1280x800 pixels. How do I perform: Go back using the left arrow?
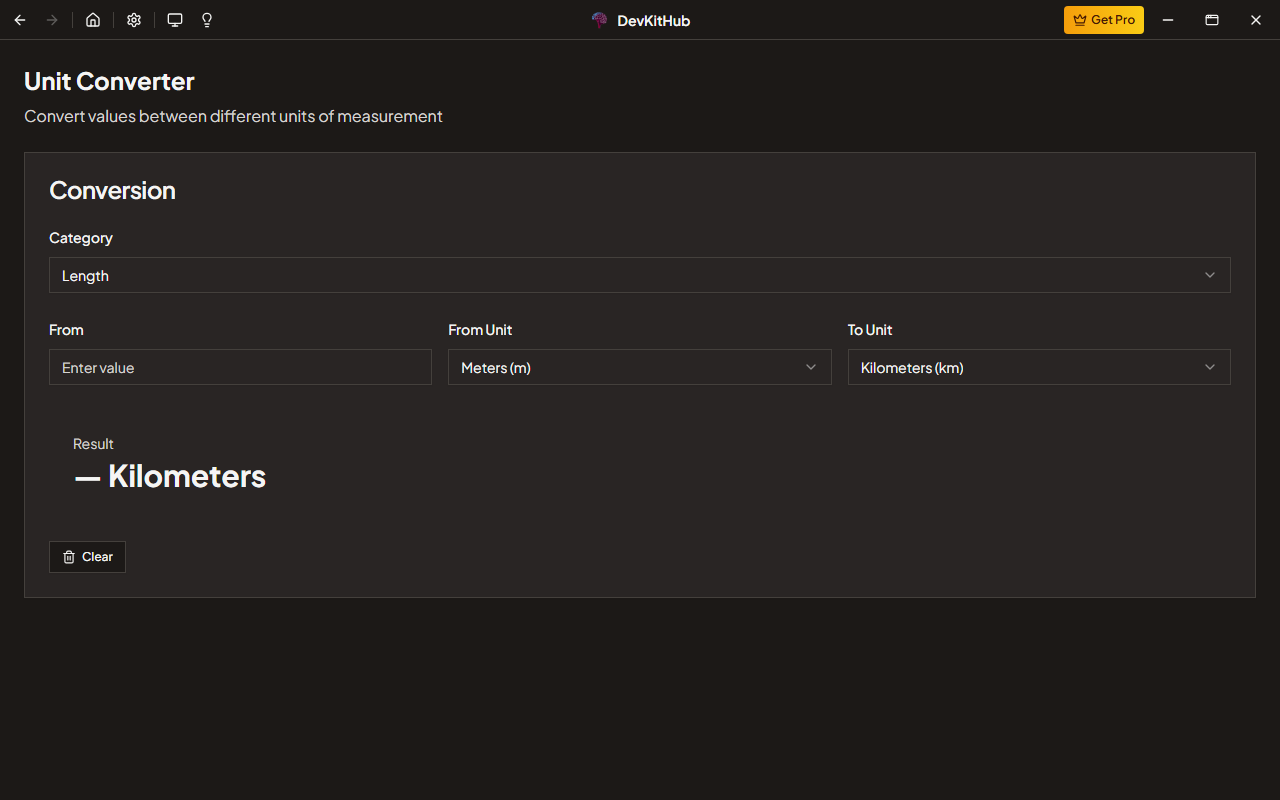pyautogui.click(x=20, y=20)
